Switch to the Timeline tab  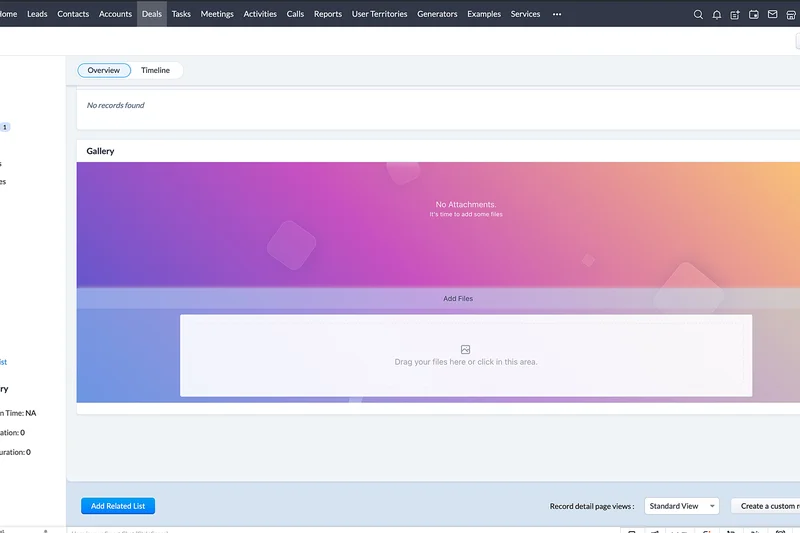[156, 70]
